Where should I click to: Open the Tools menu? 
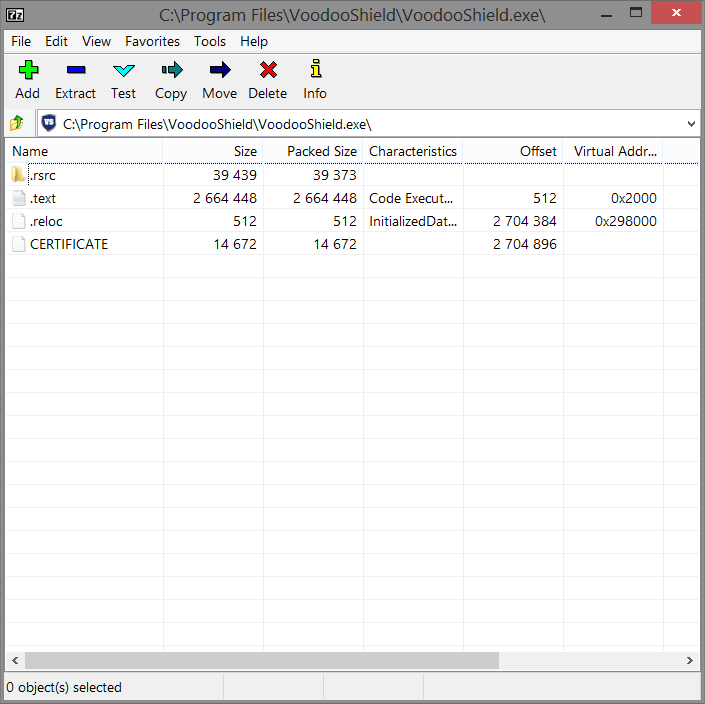click(210, 41)
